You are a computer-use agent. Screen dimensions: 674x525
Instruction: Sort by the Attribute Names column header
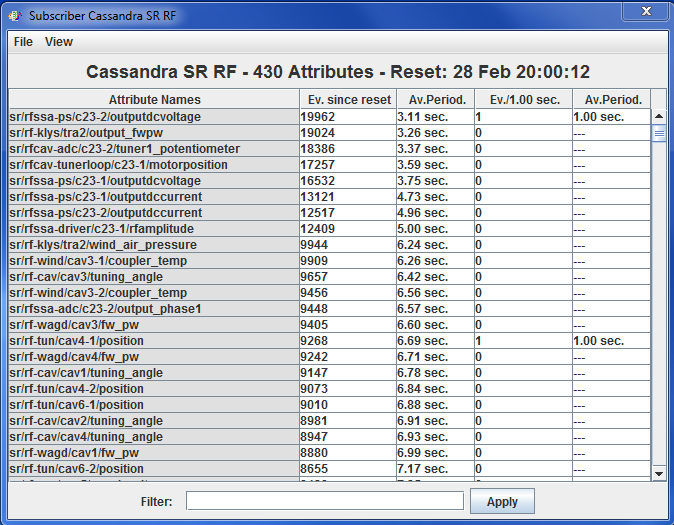(x=154, y=100)
